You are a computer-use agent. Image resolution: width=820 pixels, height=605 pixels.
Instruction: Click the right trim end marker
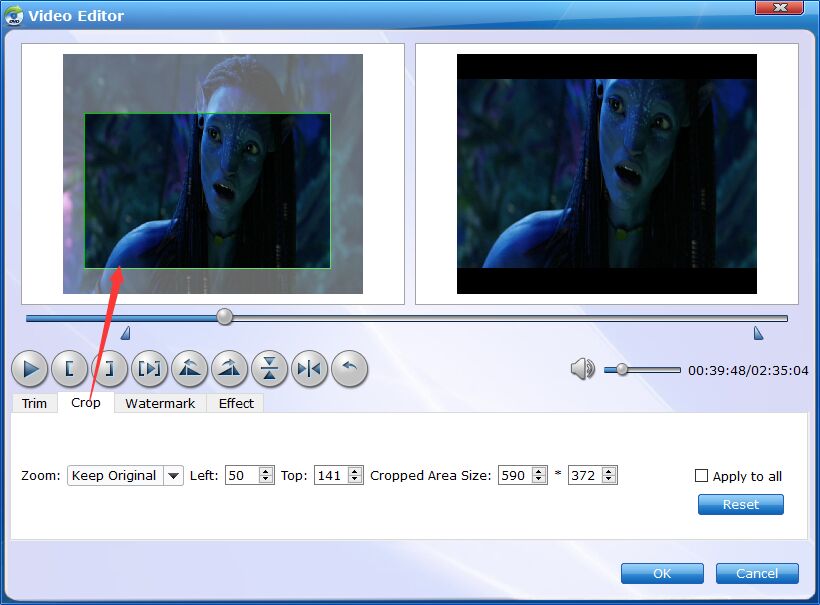[758, 333]
